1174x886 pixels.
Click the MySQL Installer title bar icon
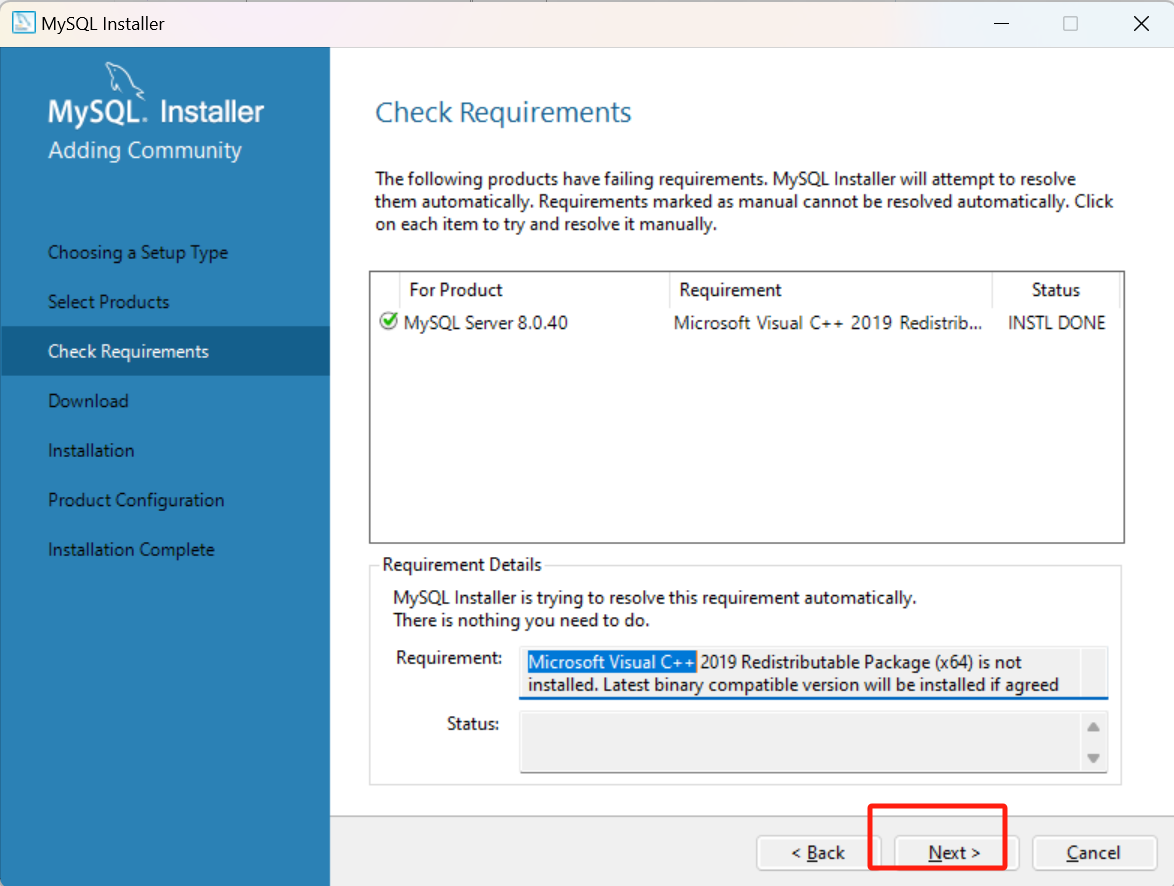coord(23,23)
